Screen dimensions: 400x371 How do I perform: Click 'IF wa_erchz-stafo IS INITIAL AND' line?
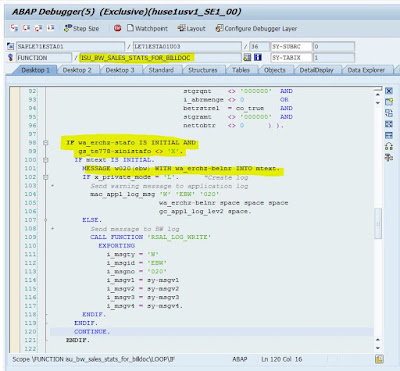pyautogui.click(x=131, y=143)
